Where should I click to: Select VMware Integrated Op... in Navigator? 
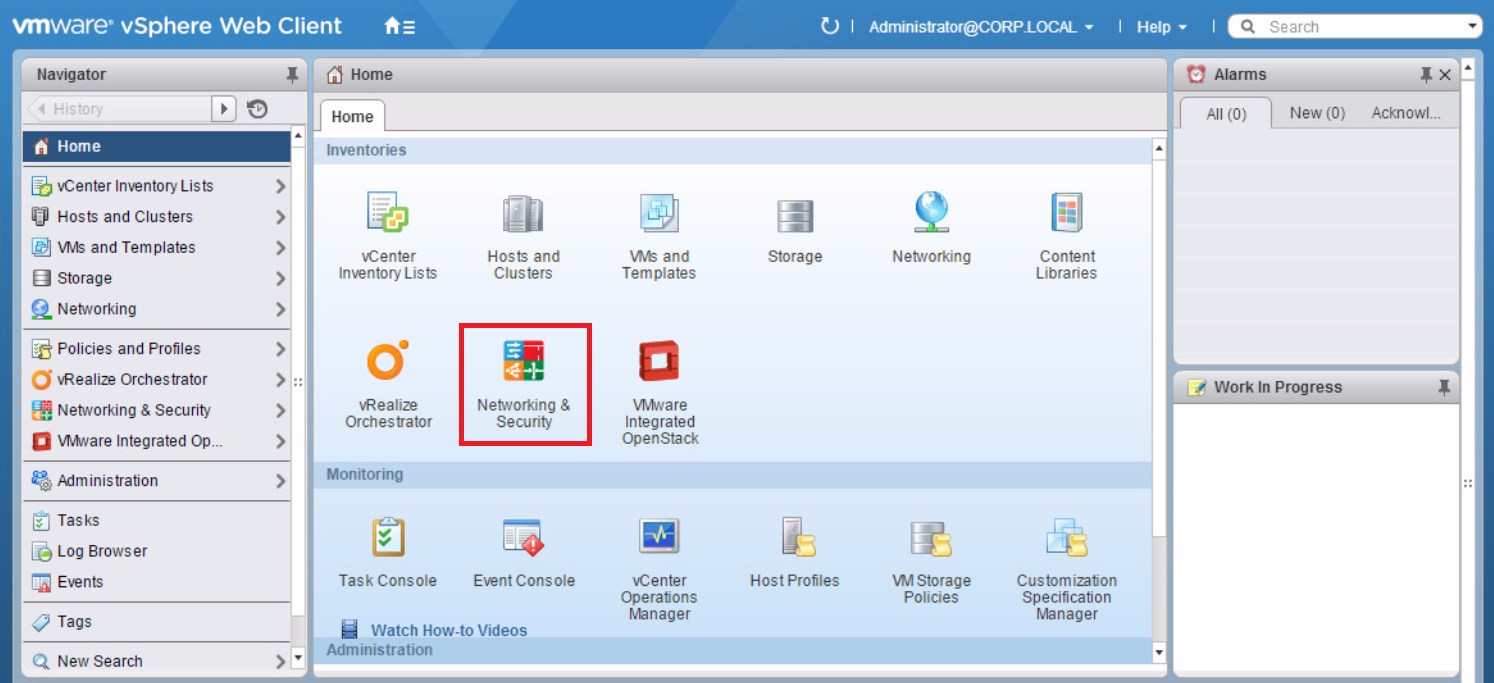157,441
